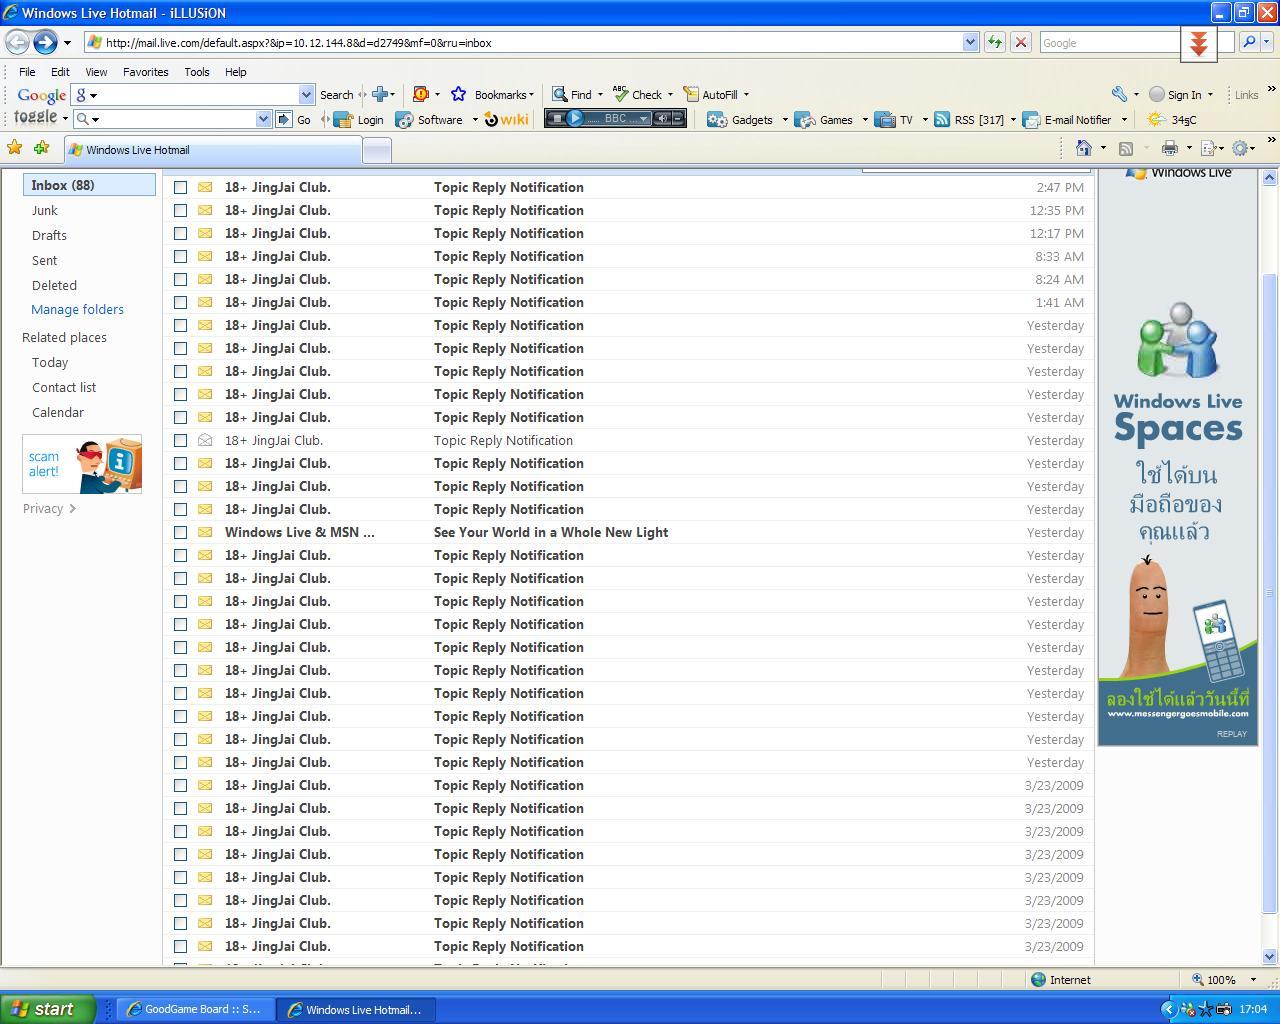Viewport: 1280px width, 1024px height.
Task: Click the Google search field in address row
Action: pyautogui.click(x=1110, y=42)
